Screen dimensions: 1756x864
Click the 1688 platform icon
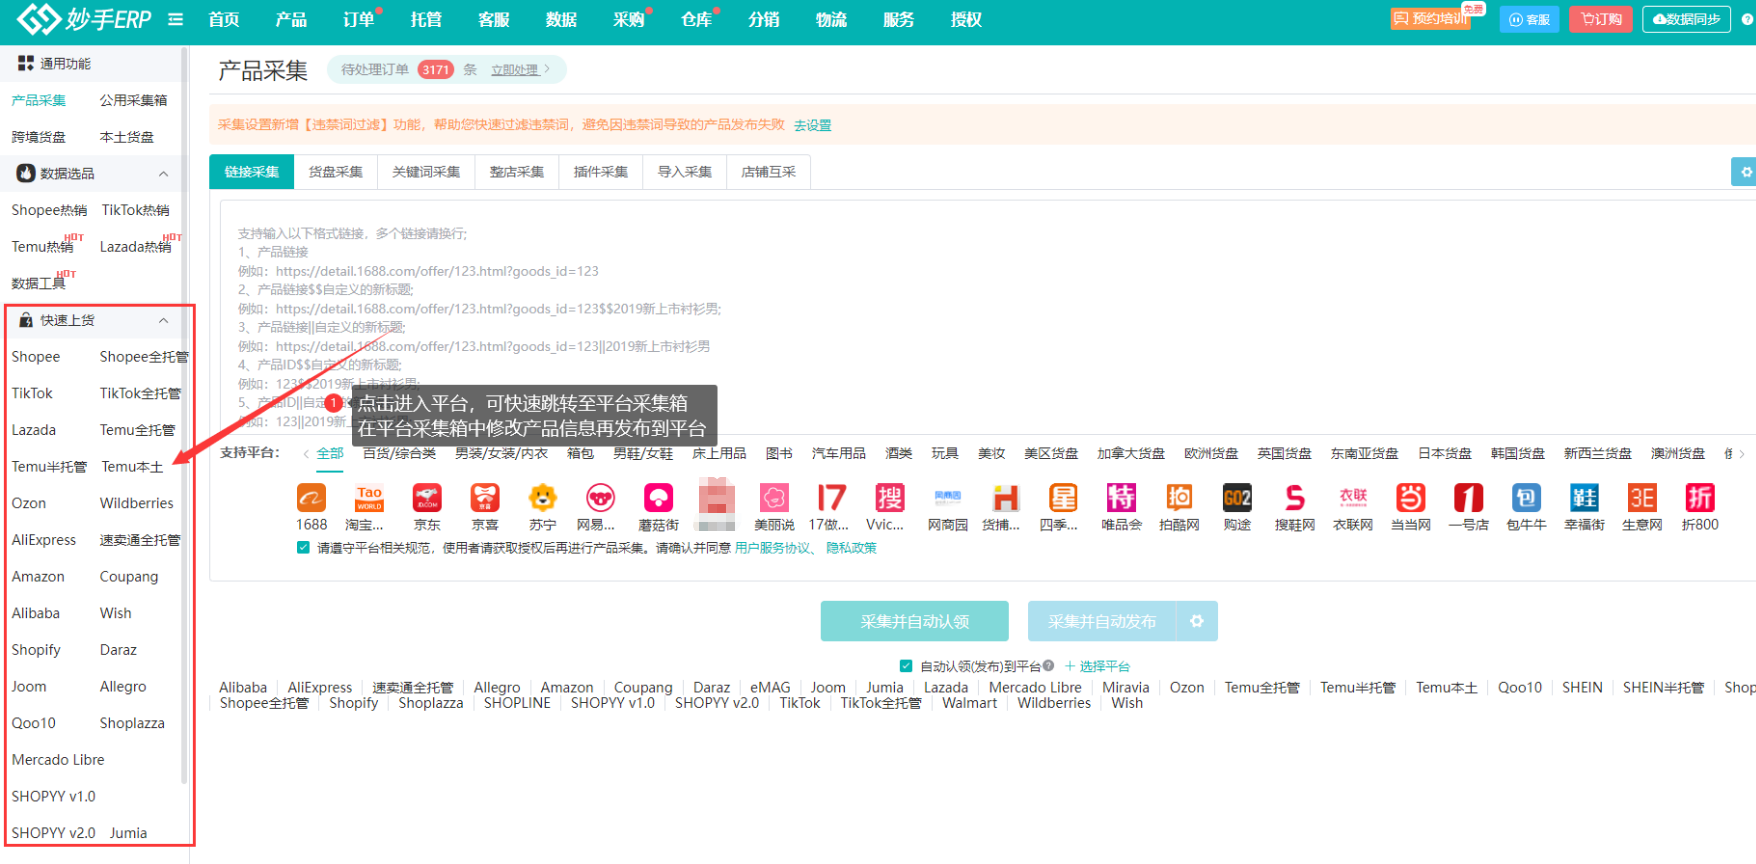(x=311, y=497)
